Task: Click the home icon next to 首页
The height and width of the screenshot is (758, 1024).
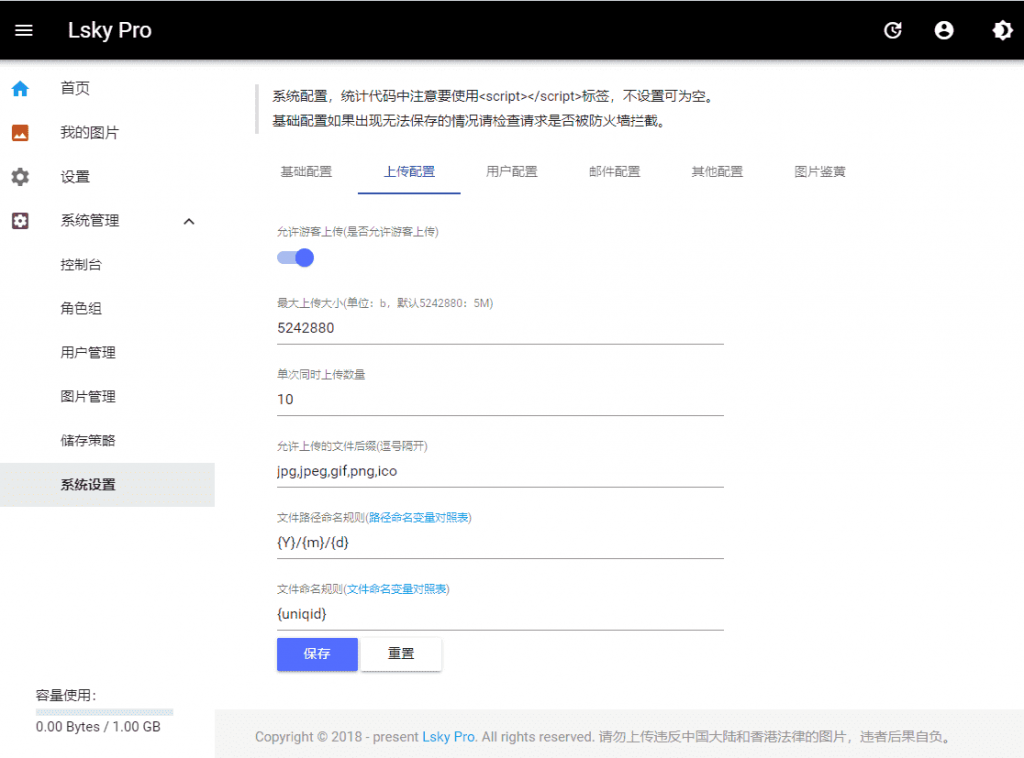Action: 20,88
